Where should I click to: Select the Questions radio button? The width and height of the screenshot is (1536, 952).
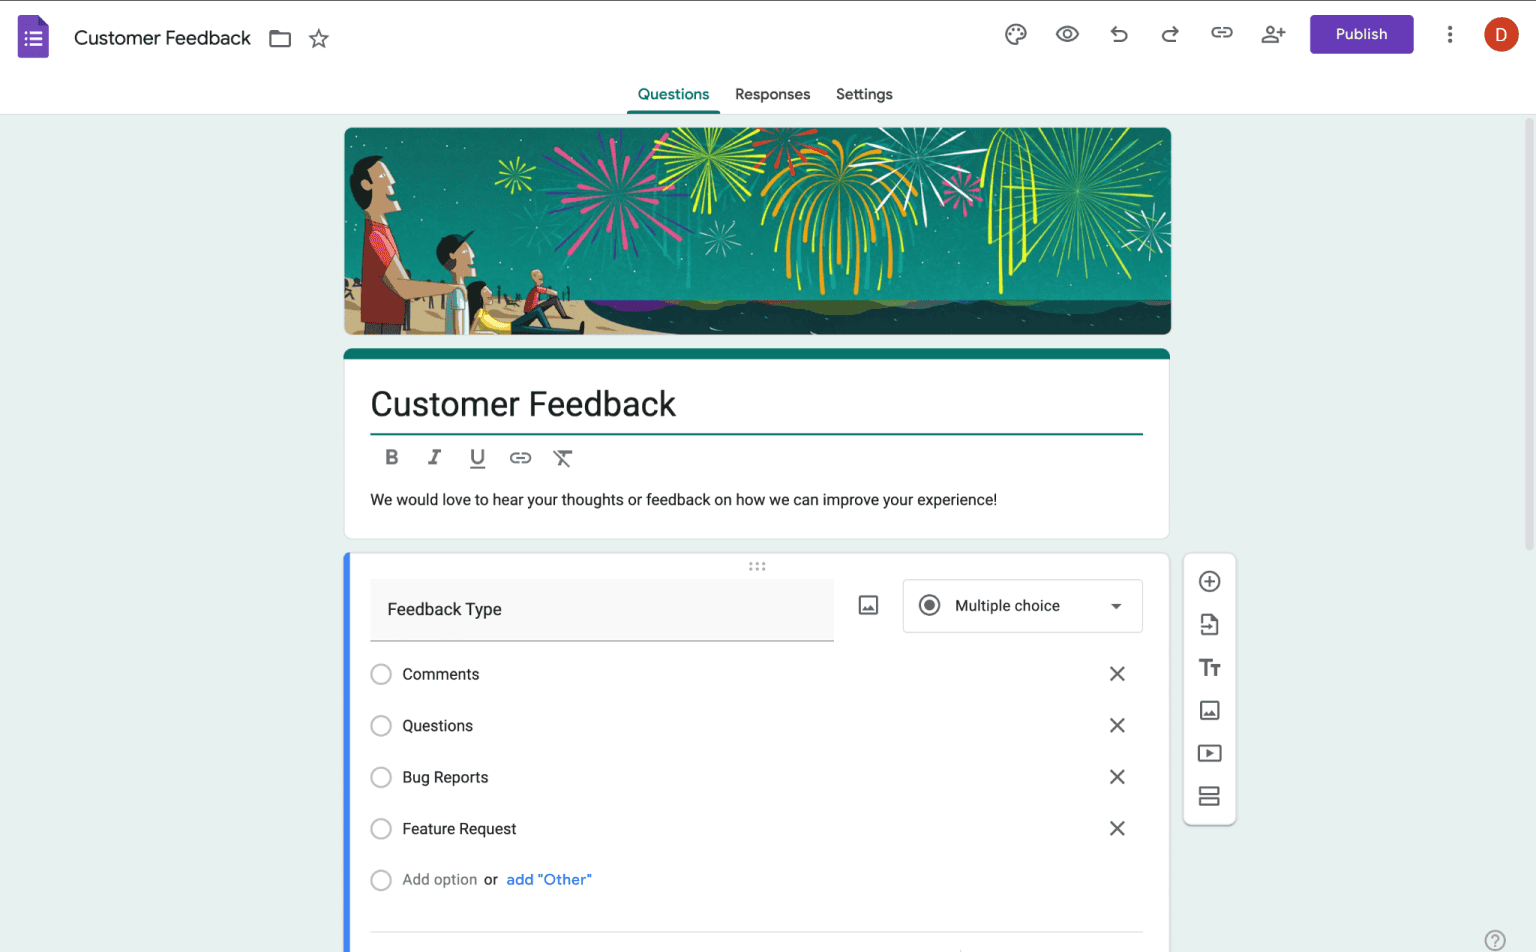[x=381, y=725]
